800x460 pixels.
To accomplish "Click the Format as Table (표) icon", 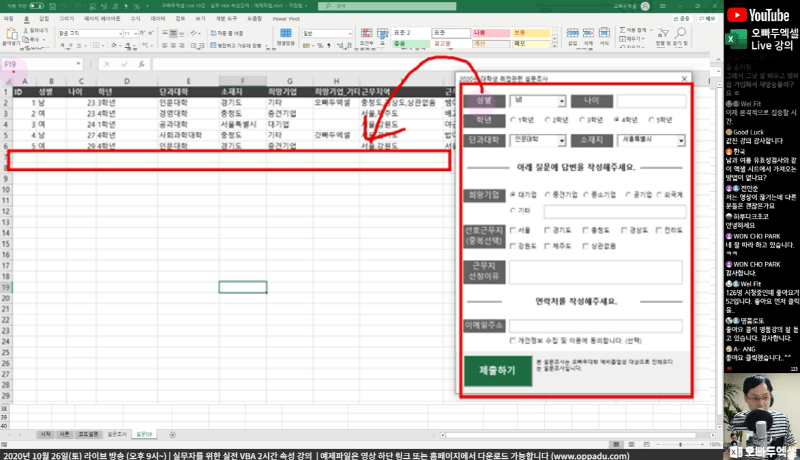I will tap(383, 34).
